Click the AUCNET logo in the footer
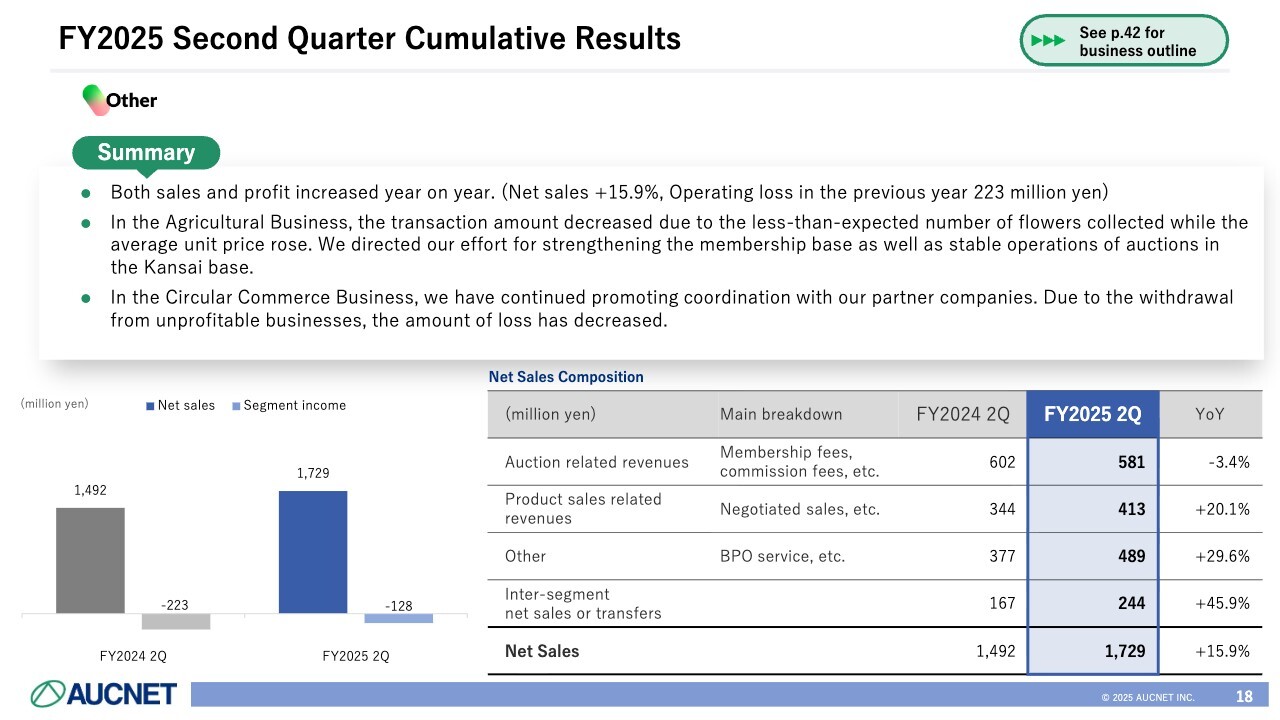Viewport: 1280px width, 720px height. click(104, 693)
